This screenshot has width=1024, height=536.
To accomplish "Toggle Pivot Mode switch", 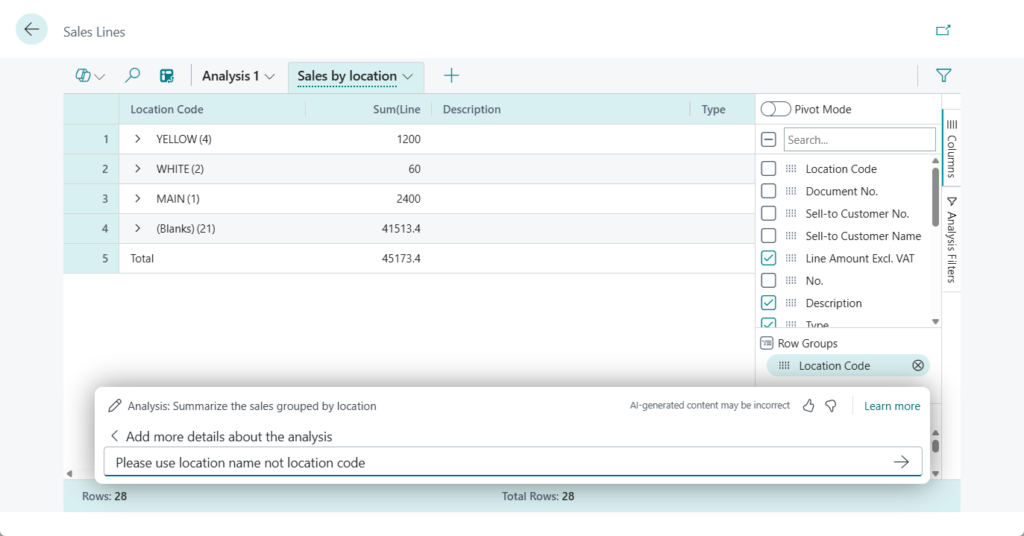I will click(x=775, y=109).
